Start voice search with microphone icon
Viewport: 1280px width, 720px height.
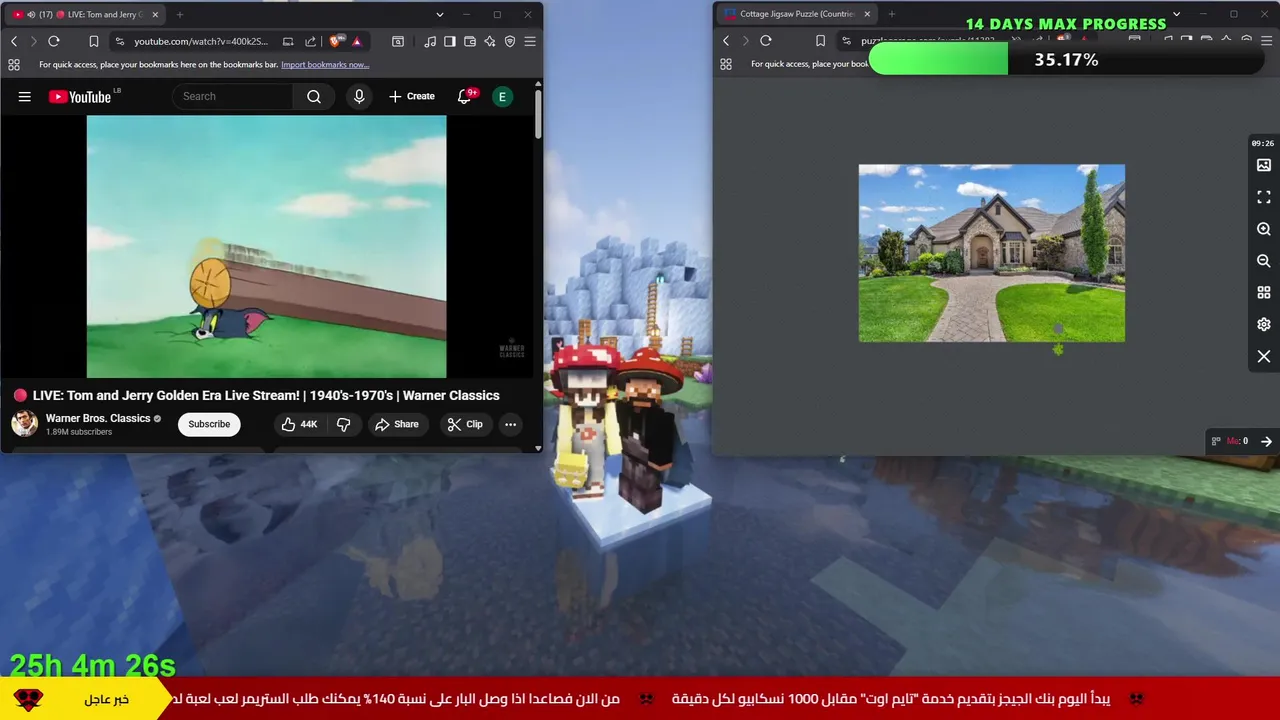pyautogui.click(x=359, y=96)
